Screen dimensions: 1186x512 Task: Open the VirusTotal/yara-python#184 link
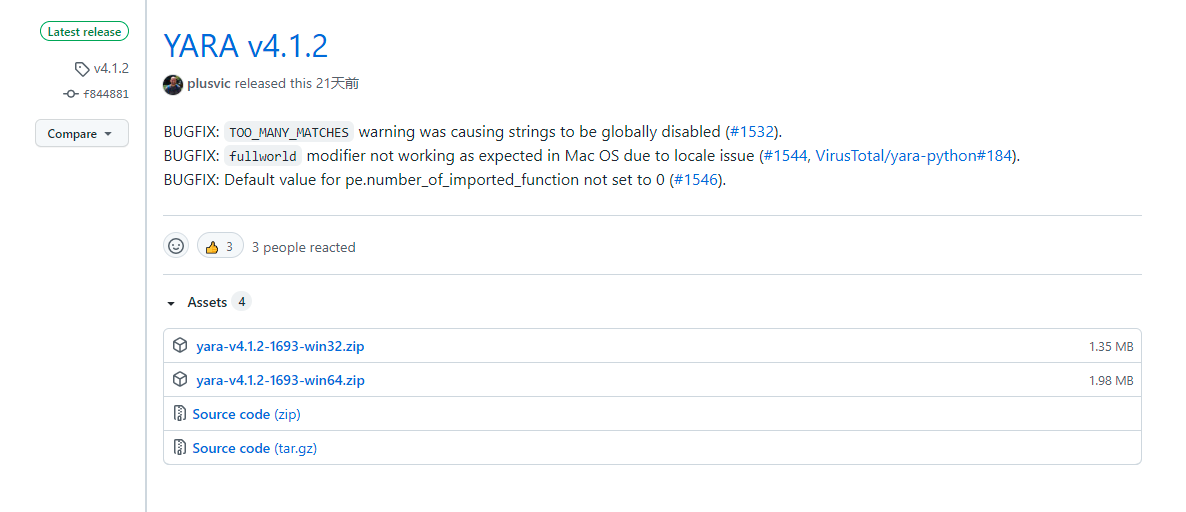[915, 156]
